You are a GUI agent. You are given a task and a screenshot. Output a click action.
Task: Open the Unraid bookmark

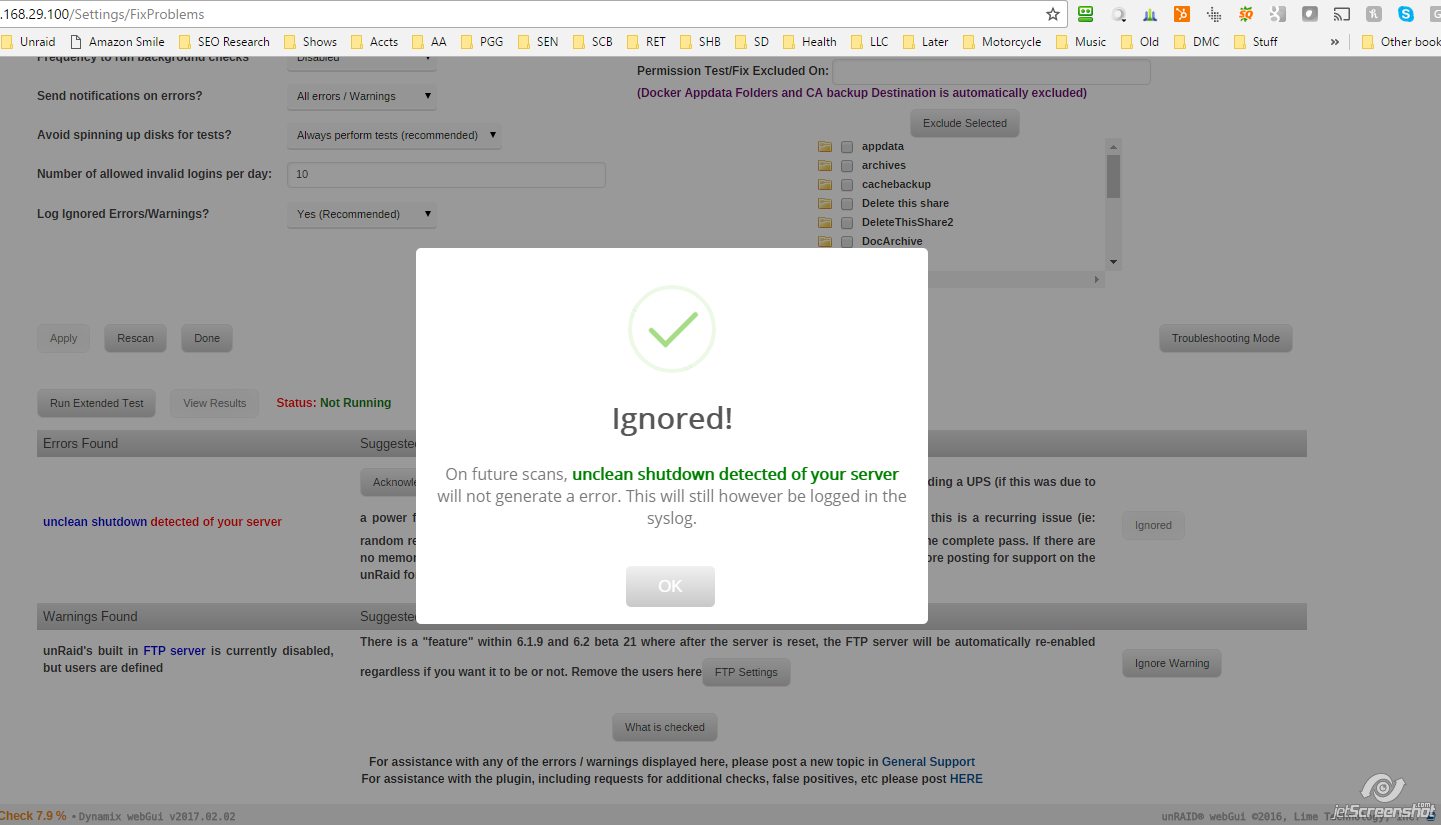point(28,42)
